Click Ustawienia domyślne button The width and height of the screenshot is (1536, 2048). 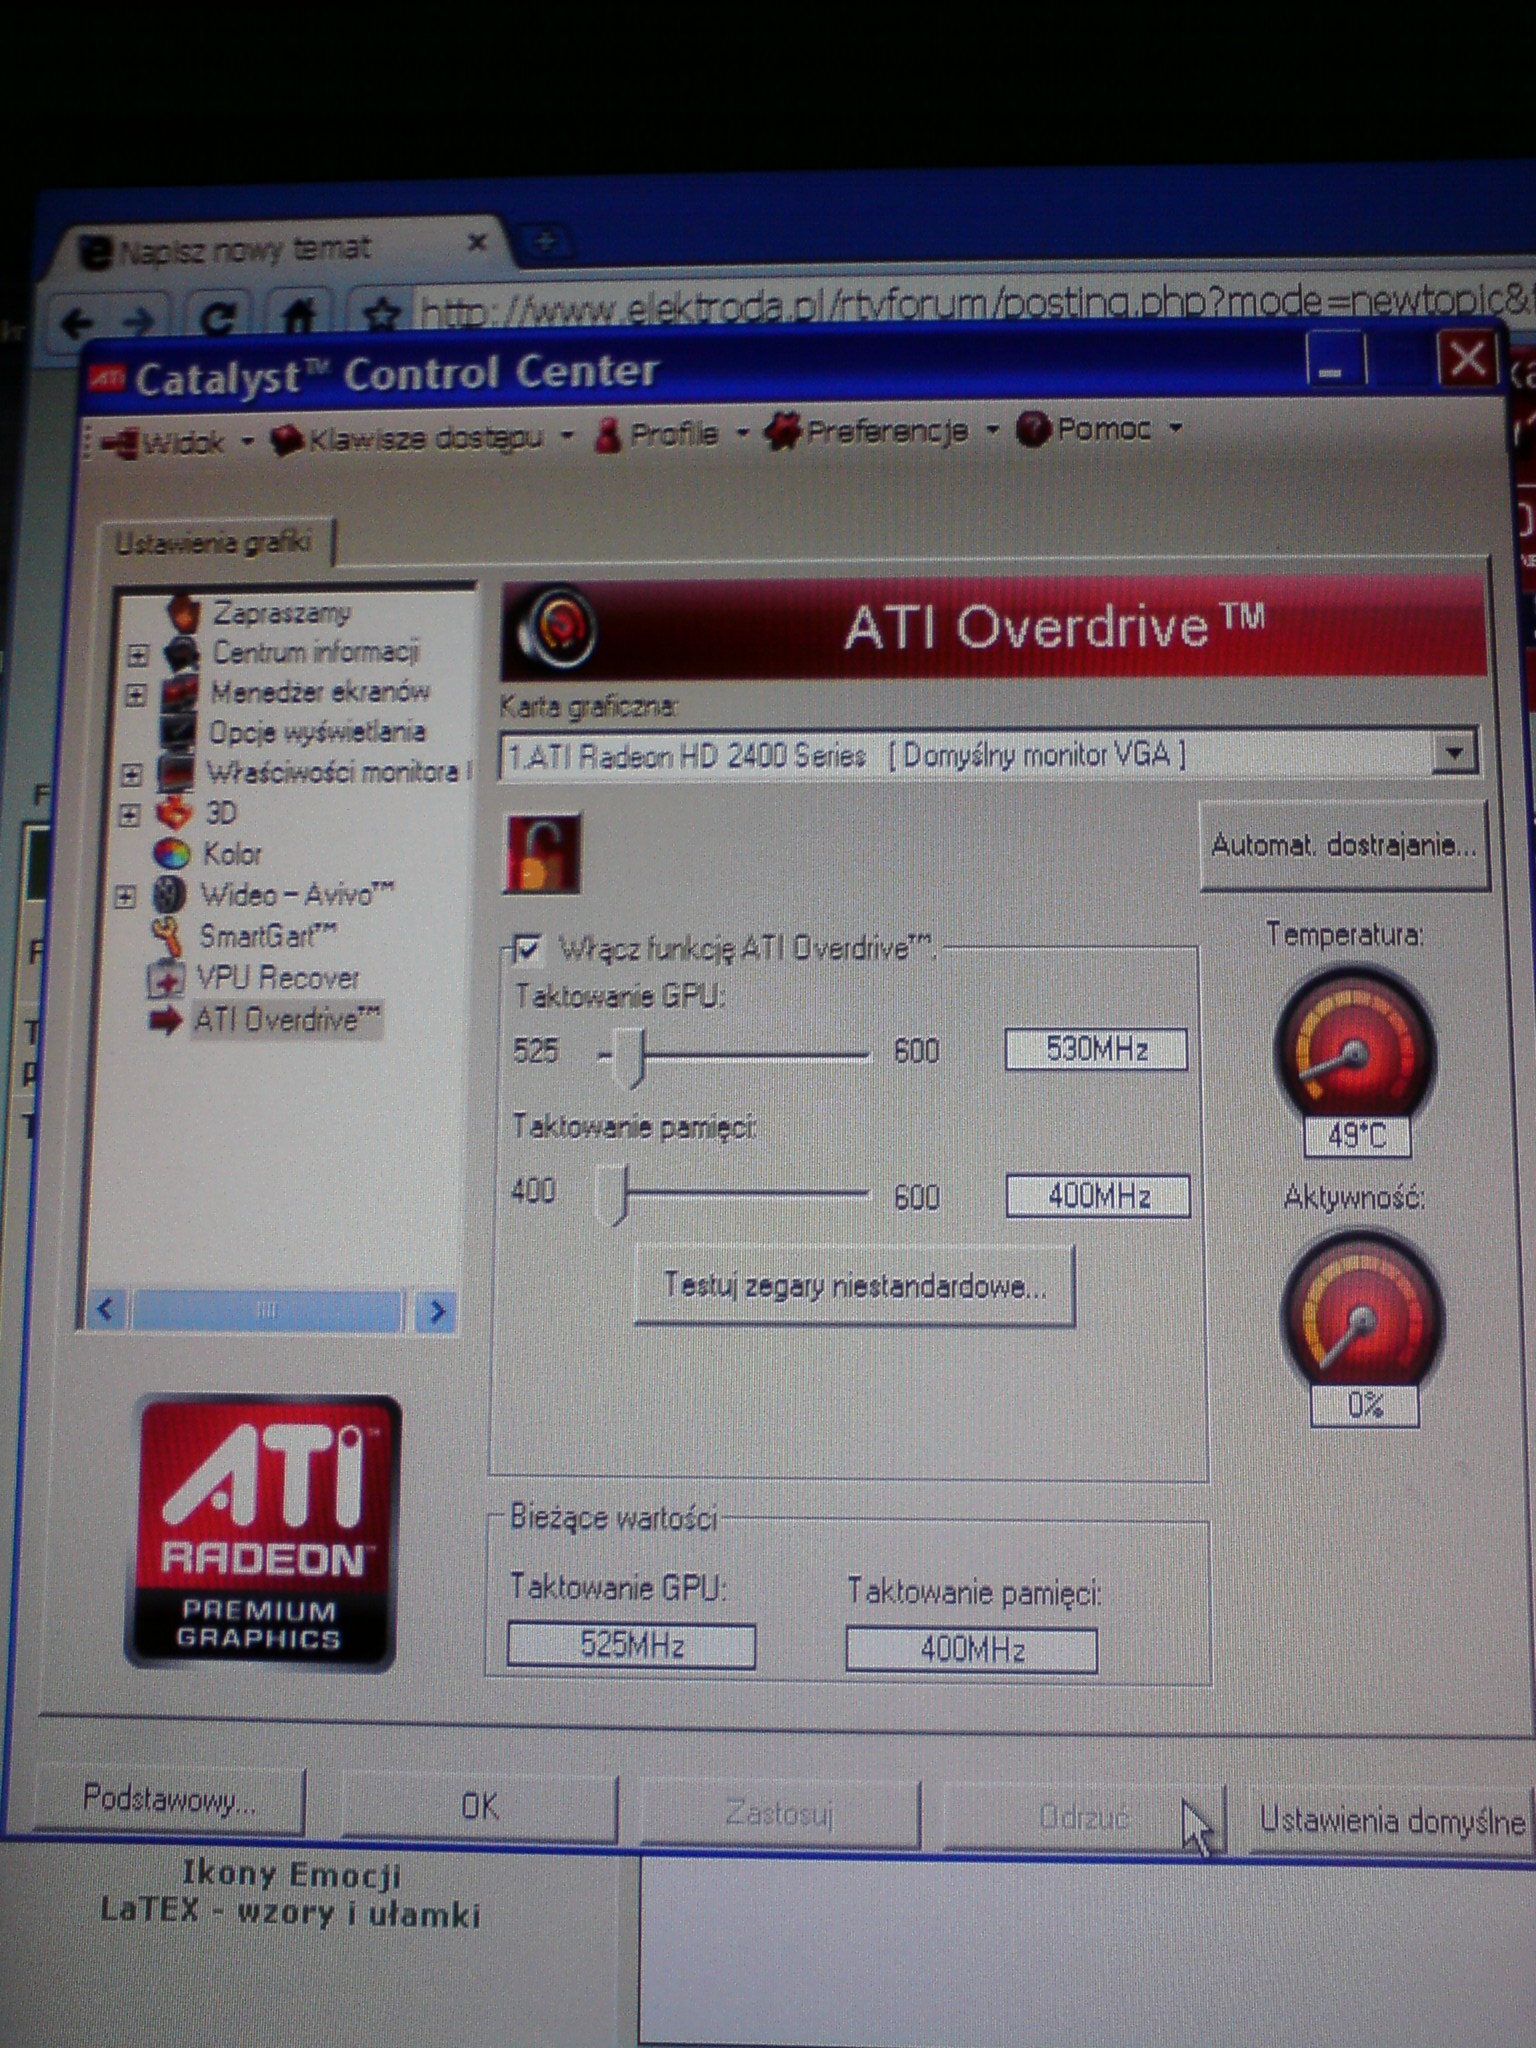(x=1392, y=1821)
